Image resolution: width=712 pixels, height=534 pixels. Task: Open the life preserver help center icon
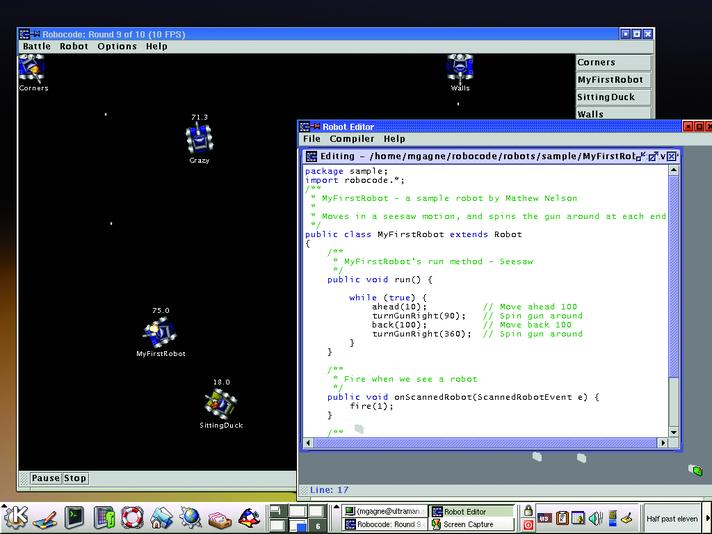(133, 517)
